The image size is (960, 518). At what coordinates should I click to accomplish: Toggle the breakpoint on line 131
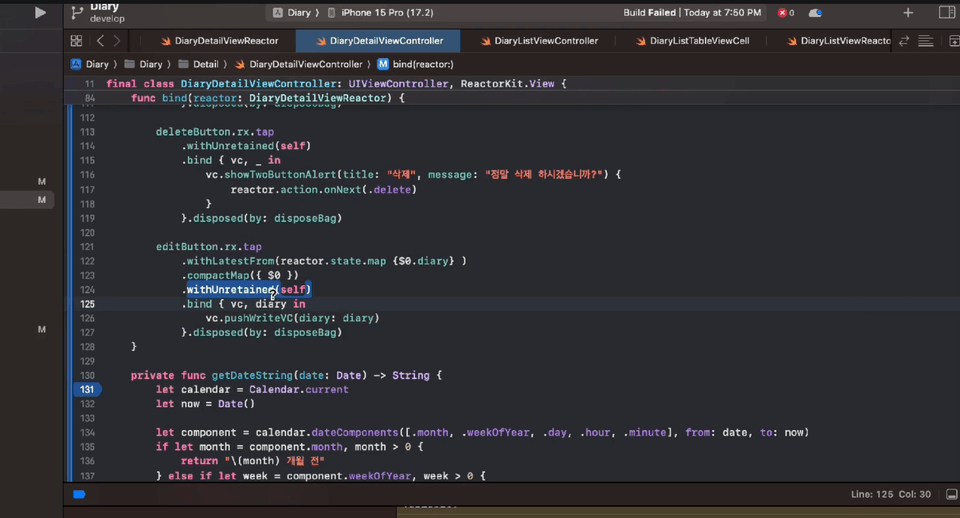click(87, 389)
